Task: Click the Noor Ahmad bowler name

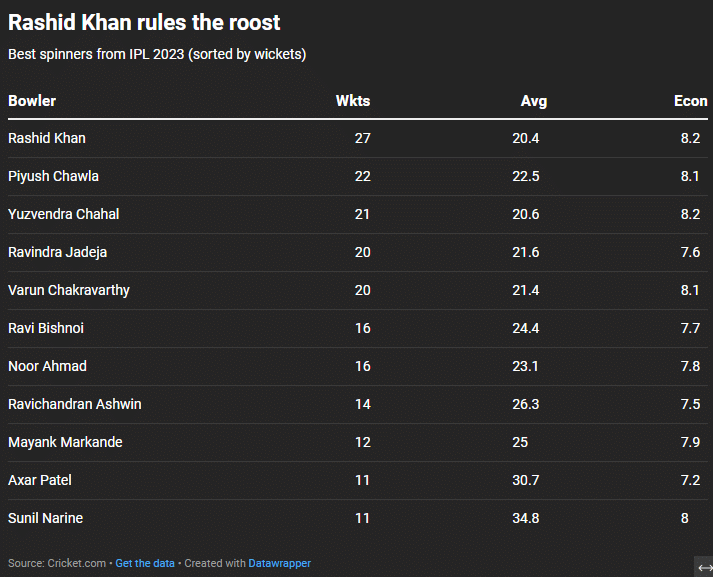Action: point(47,366)
